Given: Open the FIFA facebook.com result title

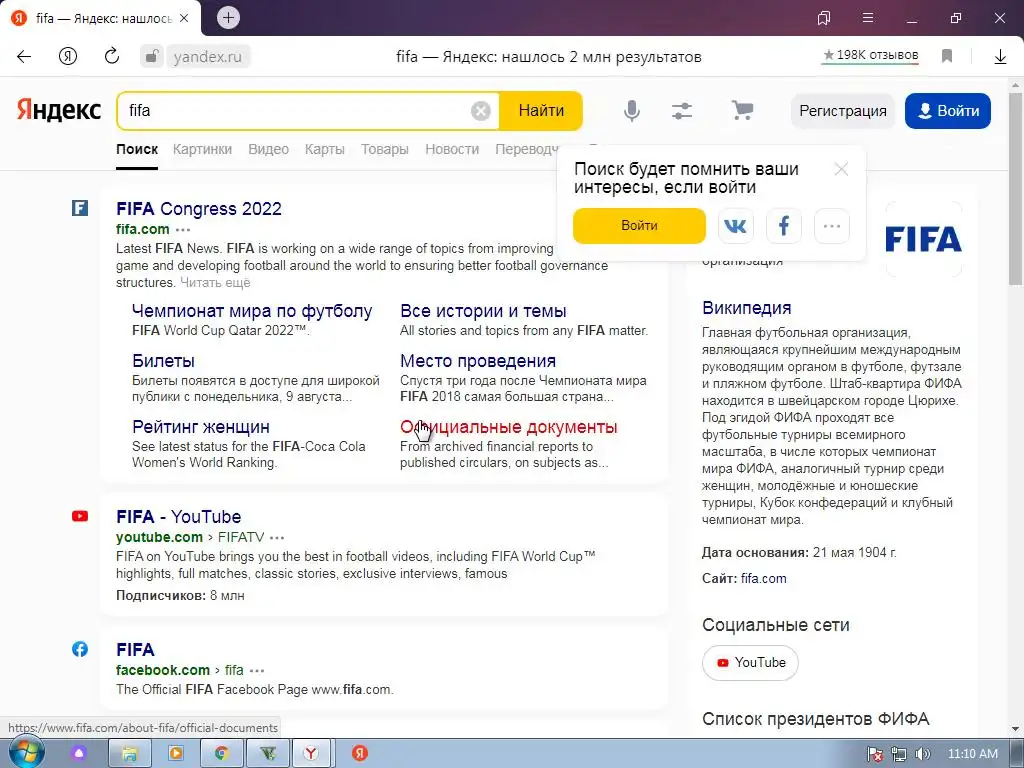Looking at the screenshot, I should (135, 650).
